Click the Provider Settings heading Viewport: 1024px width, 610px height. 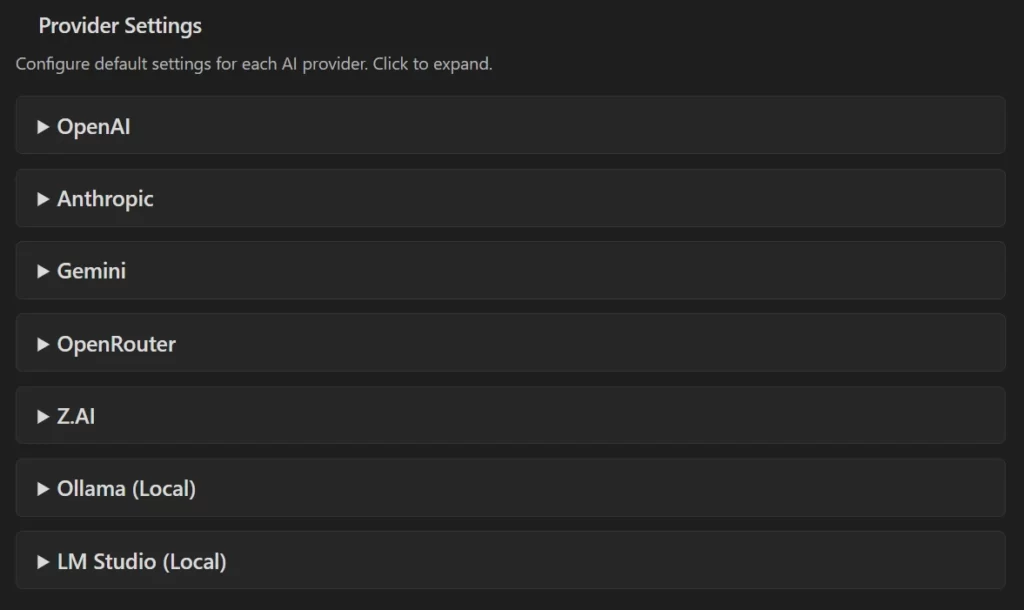pyautogui.click(x=120, y=26)
